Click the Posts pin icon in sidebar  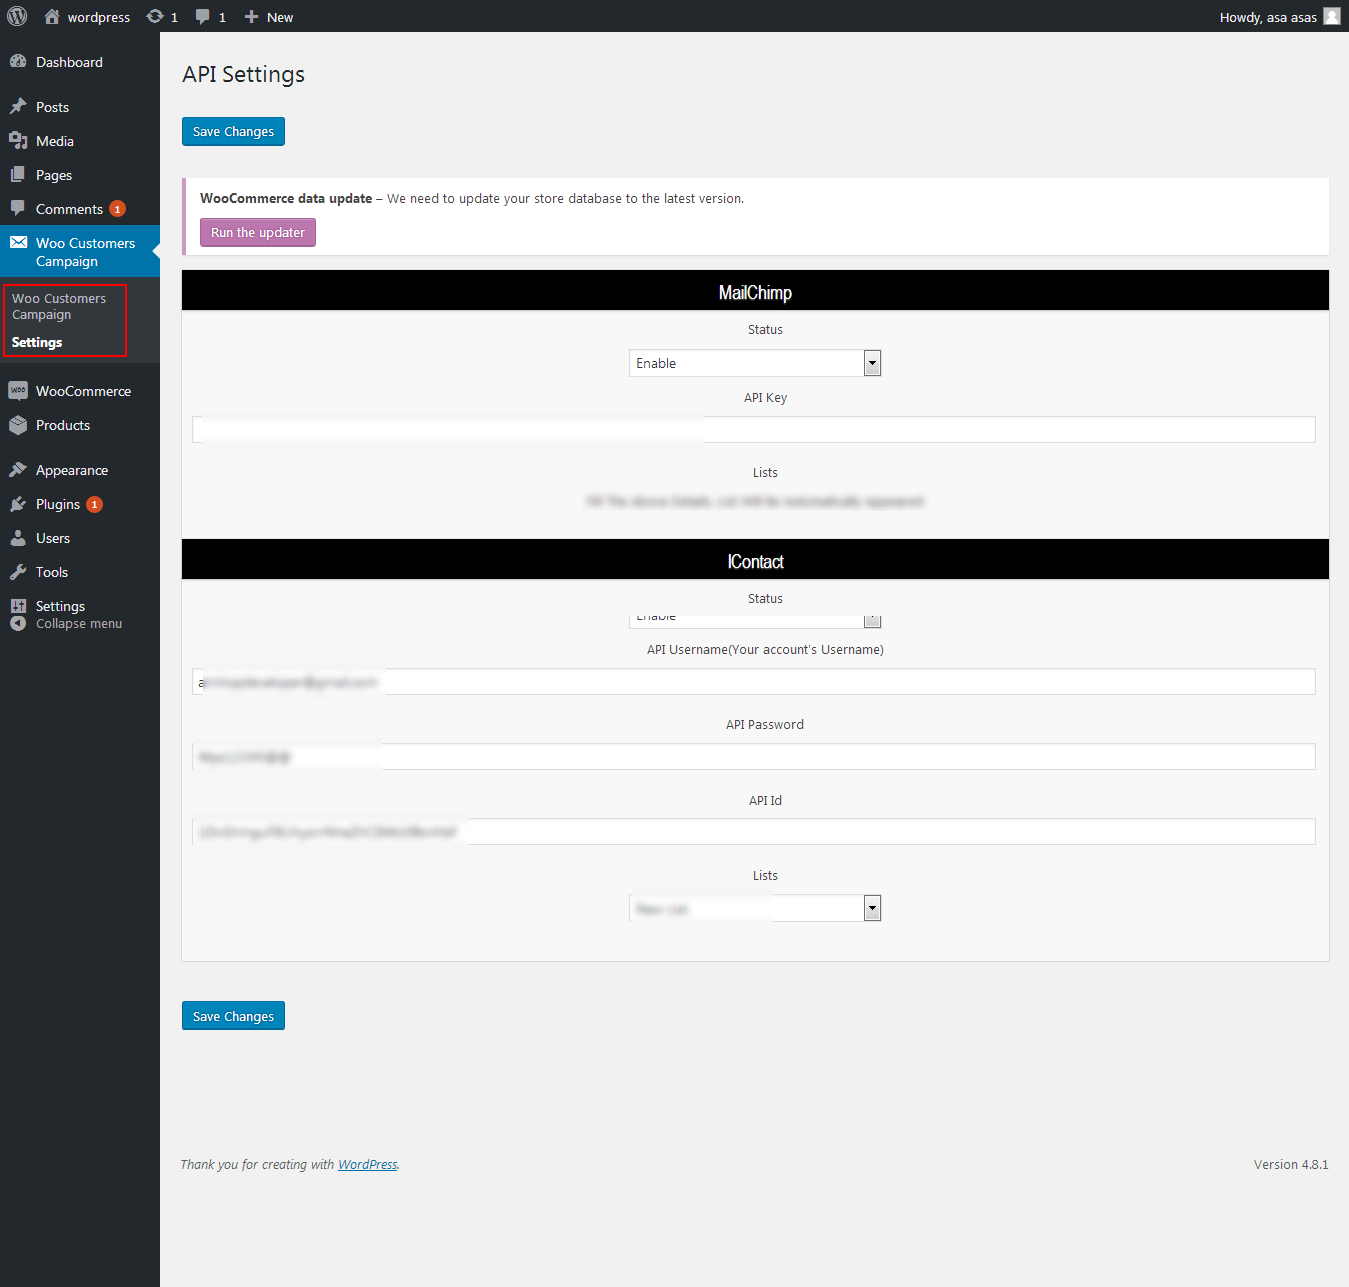point(18,106)
